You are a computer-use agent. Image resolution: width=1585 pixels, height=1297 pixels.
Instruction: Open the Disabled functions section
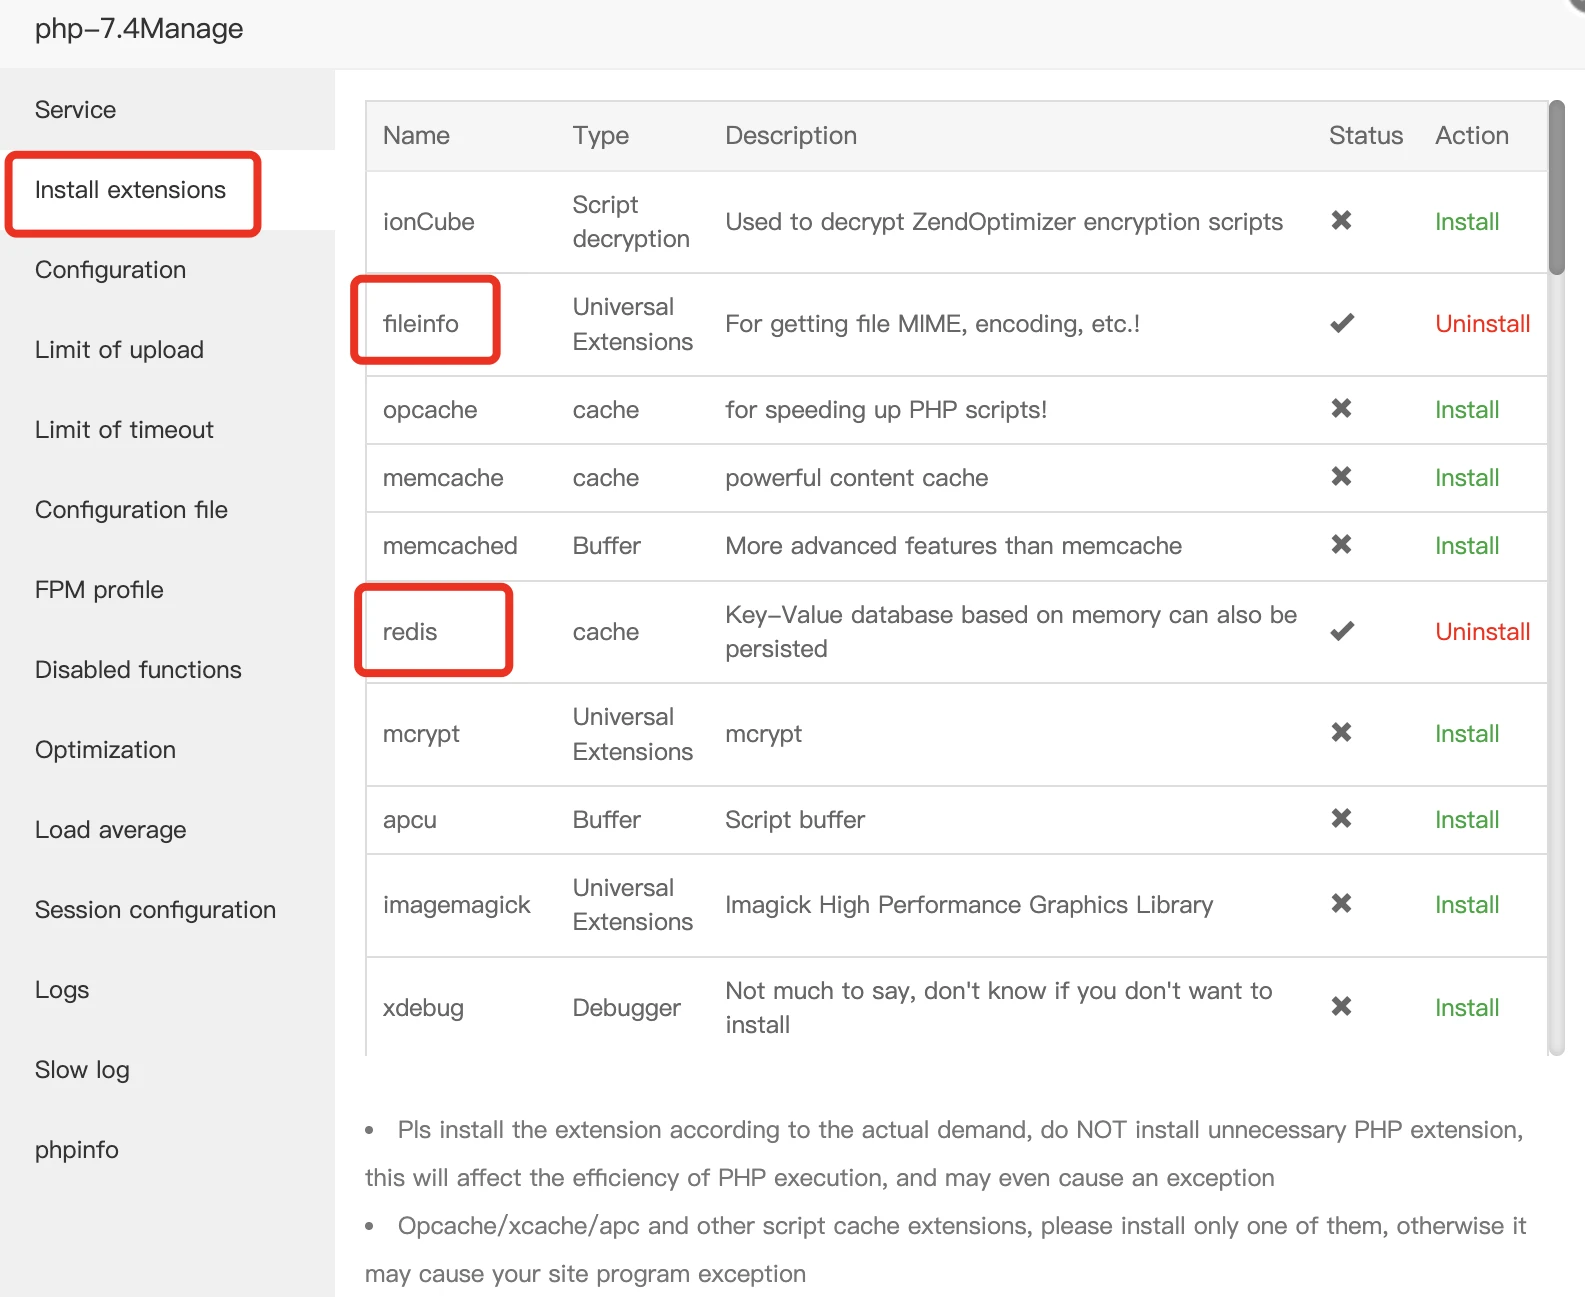pos(138,670)
